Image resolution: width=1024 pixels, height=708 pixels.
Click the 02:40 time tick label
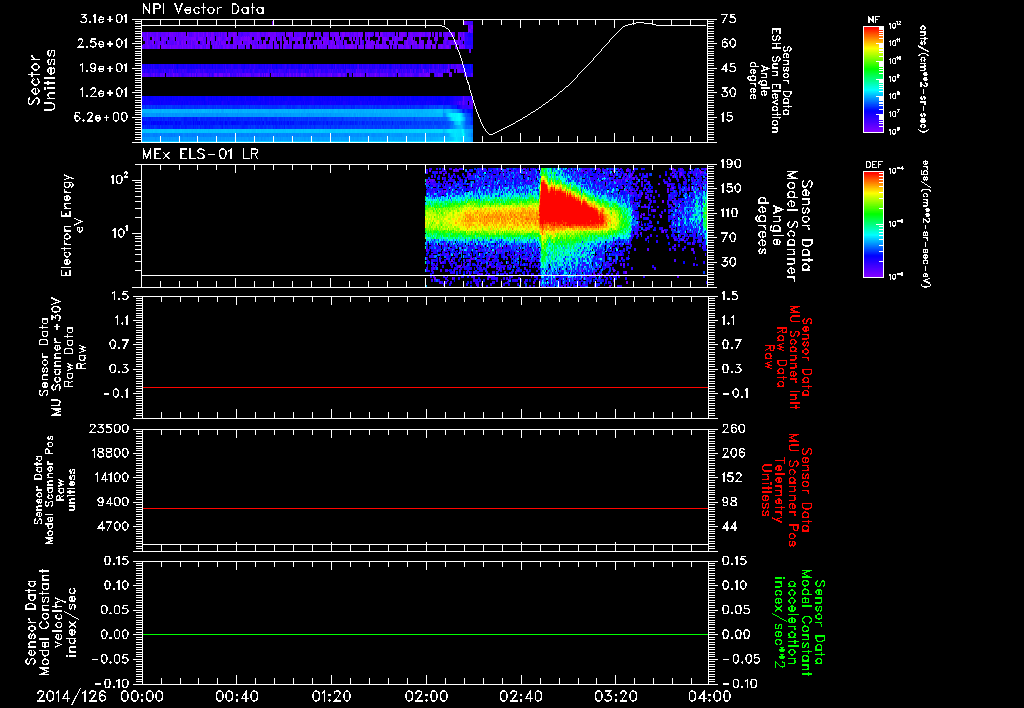click(x=520, y=696)
